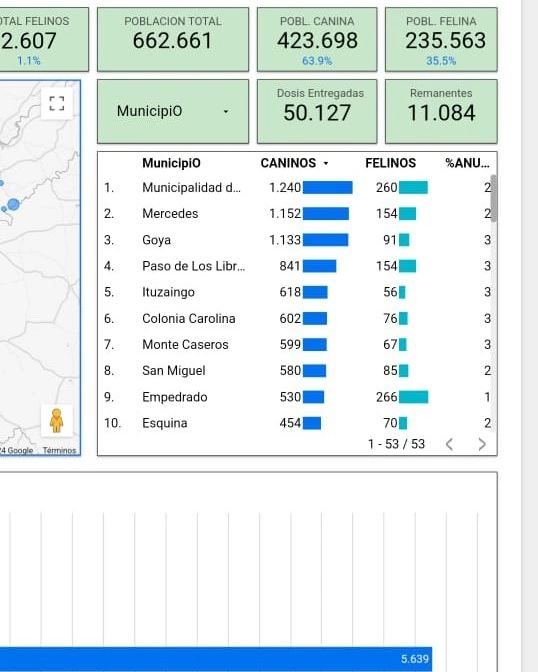Click POBL. CANINA 423.698 scorecard
This screenshot has height=672, width=538.
[x=317, y=39]
